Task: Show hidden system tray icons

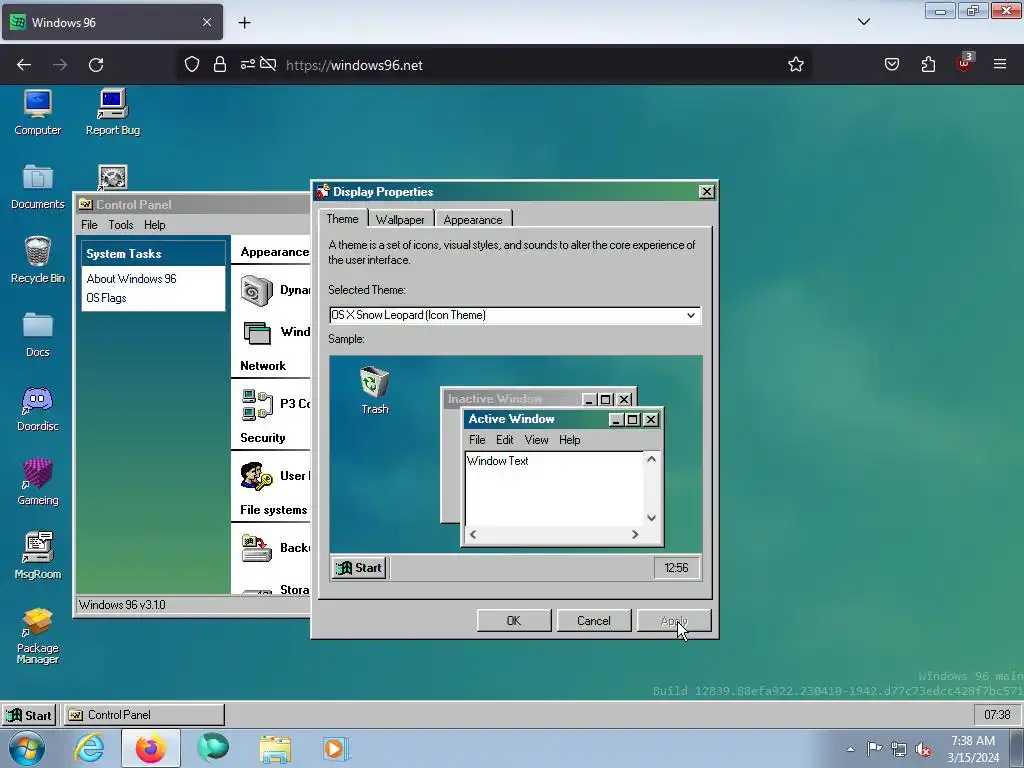Action: (850, 749)
